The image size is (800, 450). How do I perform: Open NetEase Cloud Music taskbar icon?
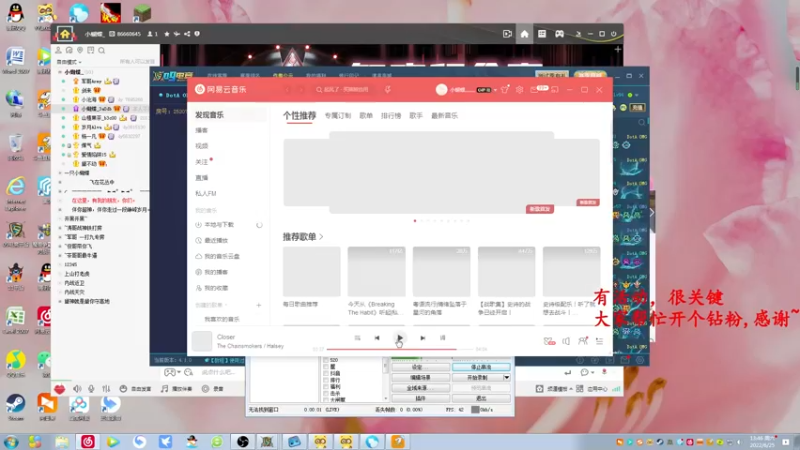pyautogui.click(x=88, y=442)
